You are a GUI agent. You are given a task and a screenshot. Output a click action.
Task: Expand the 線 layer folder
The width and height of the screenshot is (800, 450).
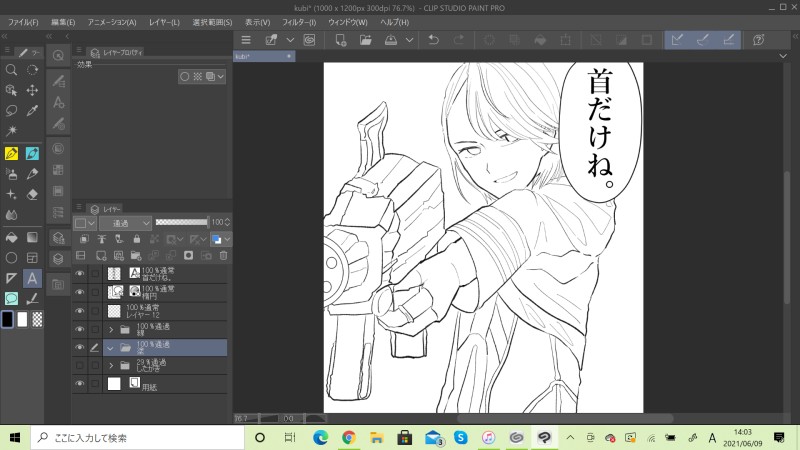(x=110, y=329)
